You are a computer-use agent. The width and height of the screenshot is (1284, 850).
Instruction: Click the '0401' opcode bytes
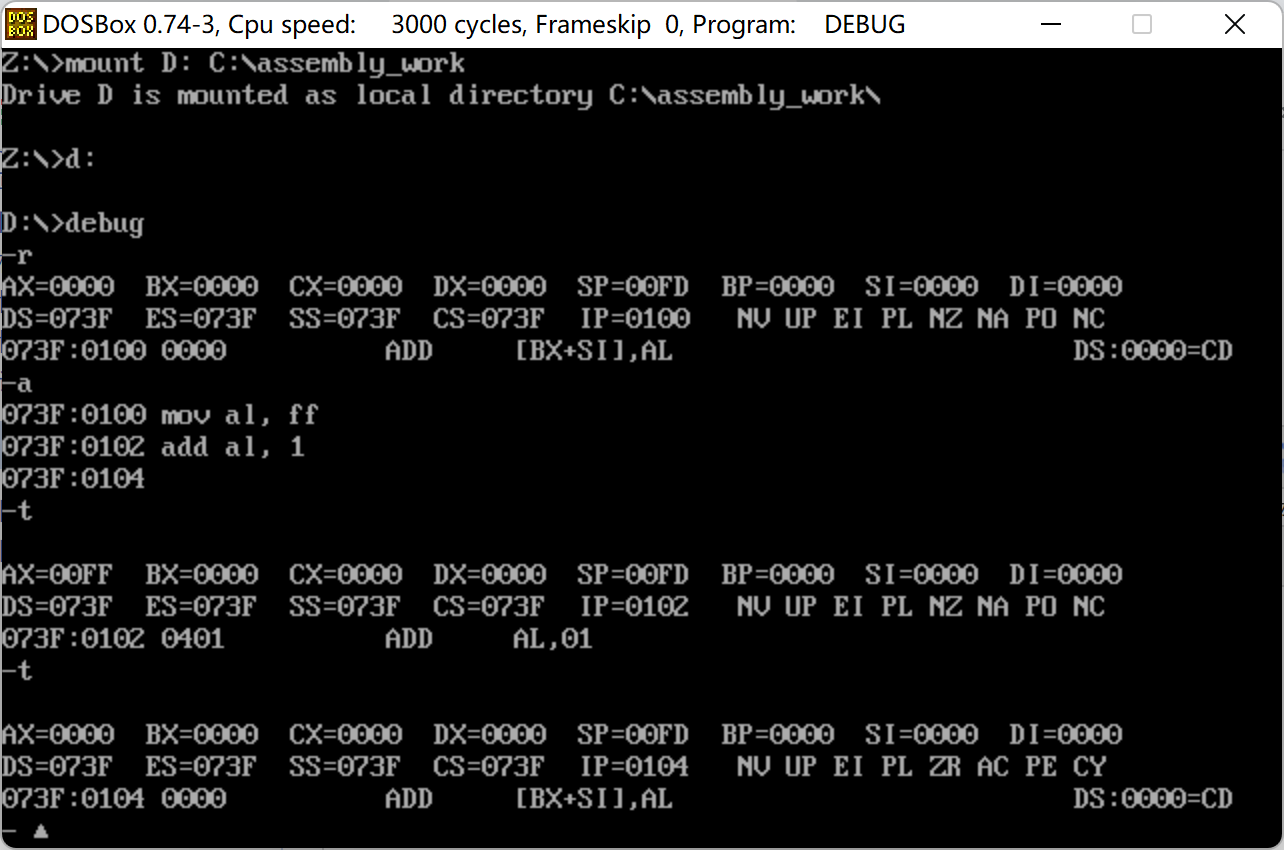click(193, 640)
